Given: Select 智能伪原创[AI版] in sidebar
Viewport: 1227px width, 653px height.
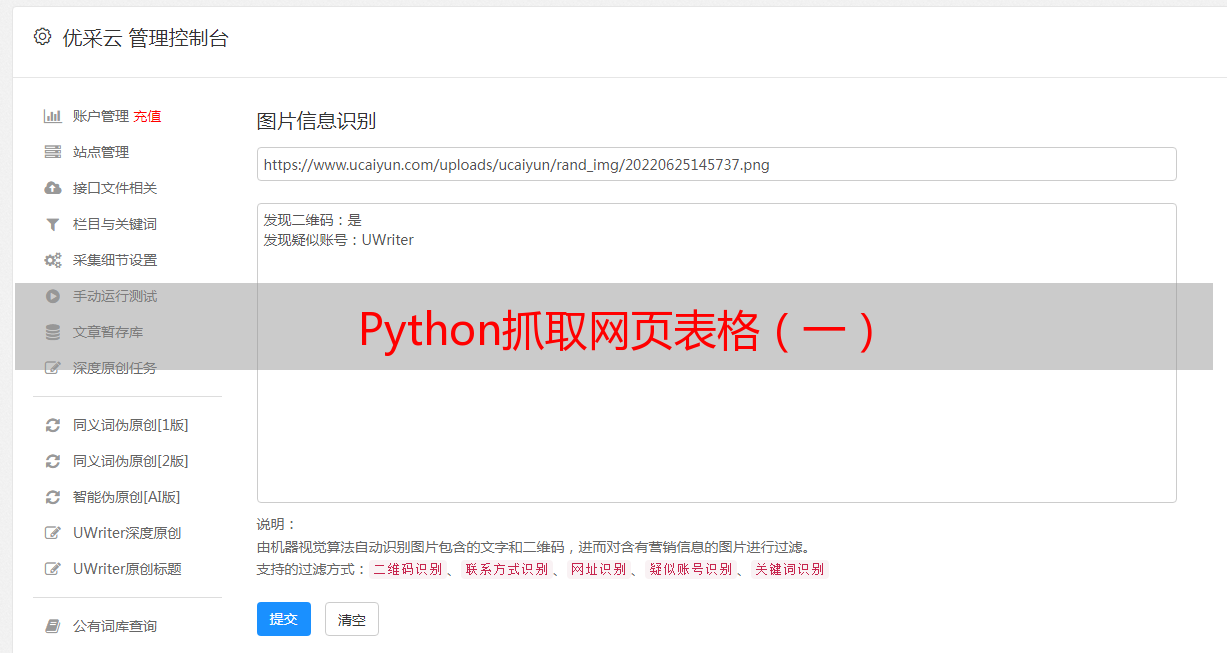Looking at the screenshot, I should 127,497.
